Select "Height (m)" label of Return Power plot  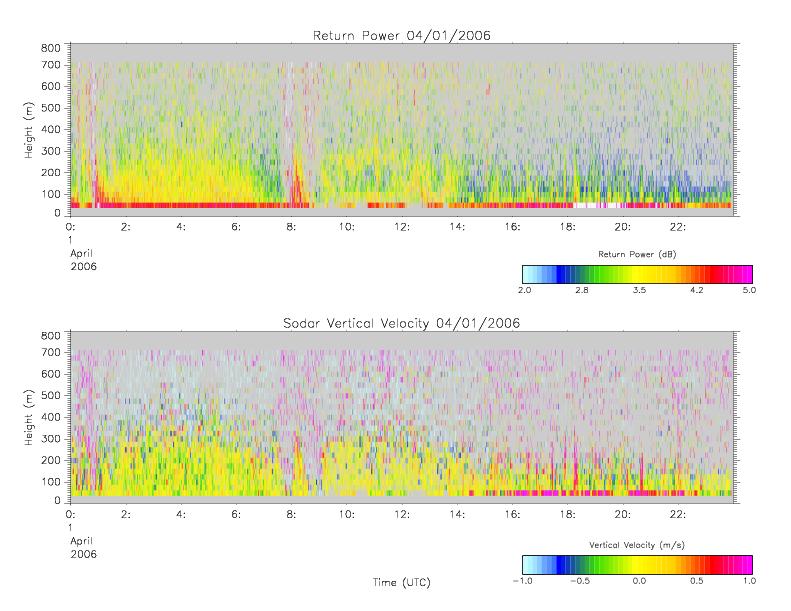28,130
